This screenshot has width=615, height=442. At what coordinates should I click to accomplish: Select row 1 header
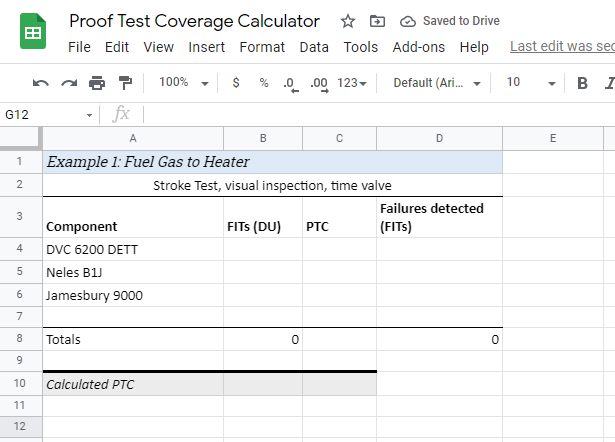coord(20,162)
